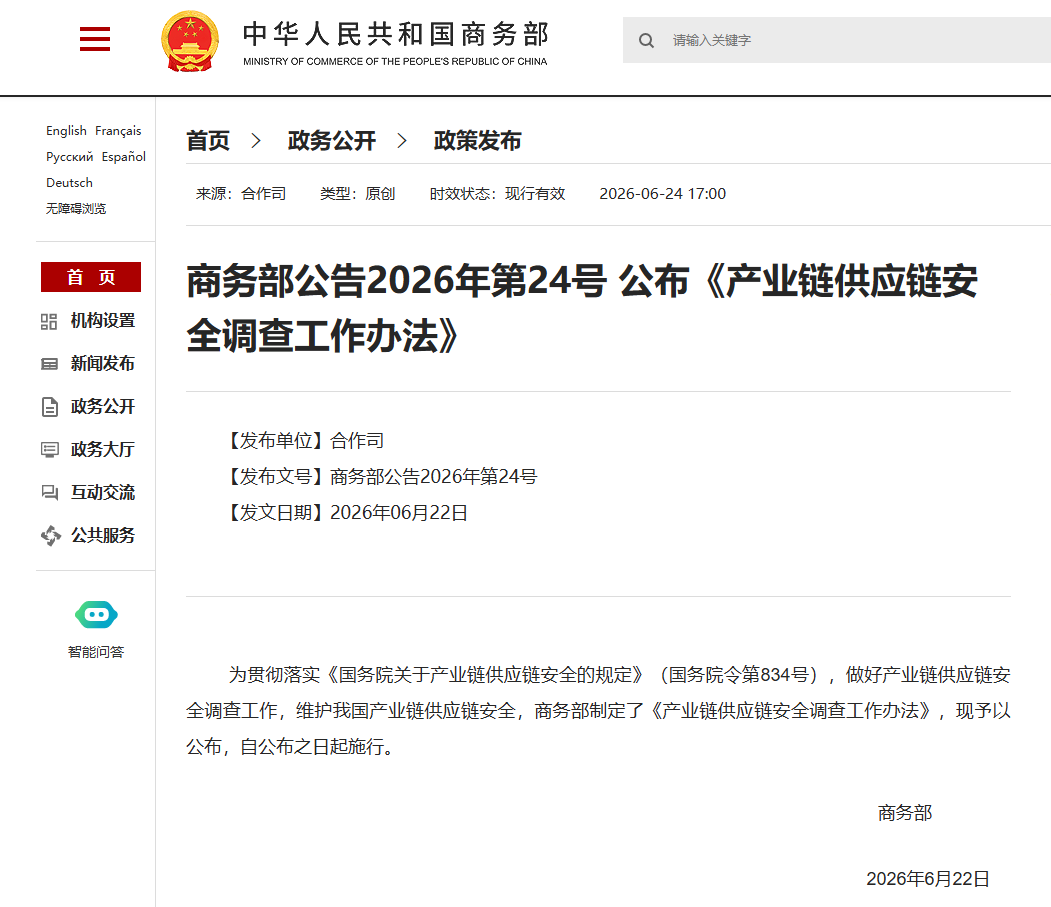1051x907 pixels.
Task: Open 新闻发布 menu item
Action: (103, 364)
